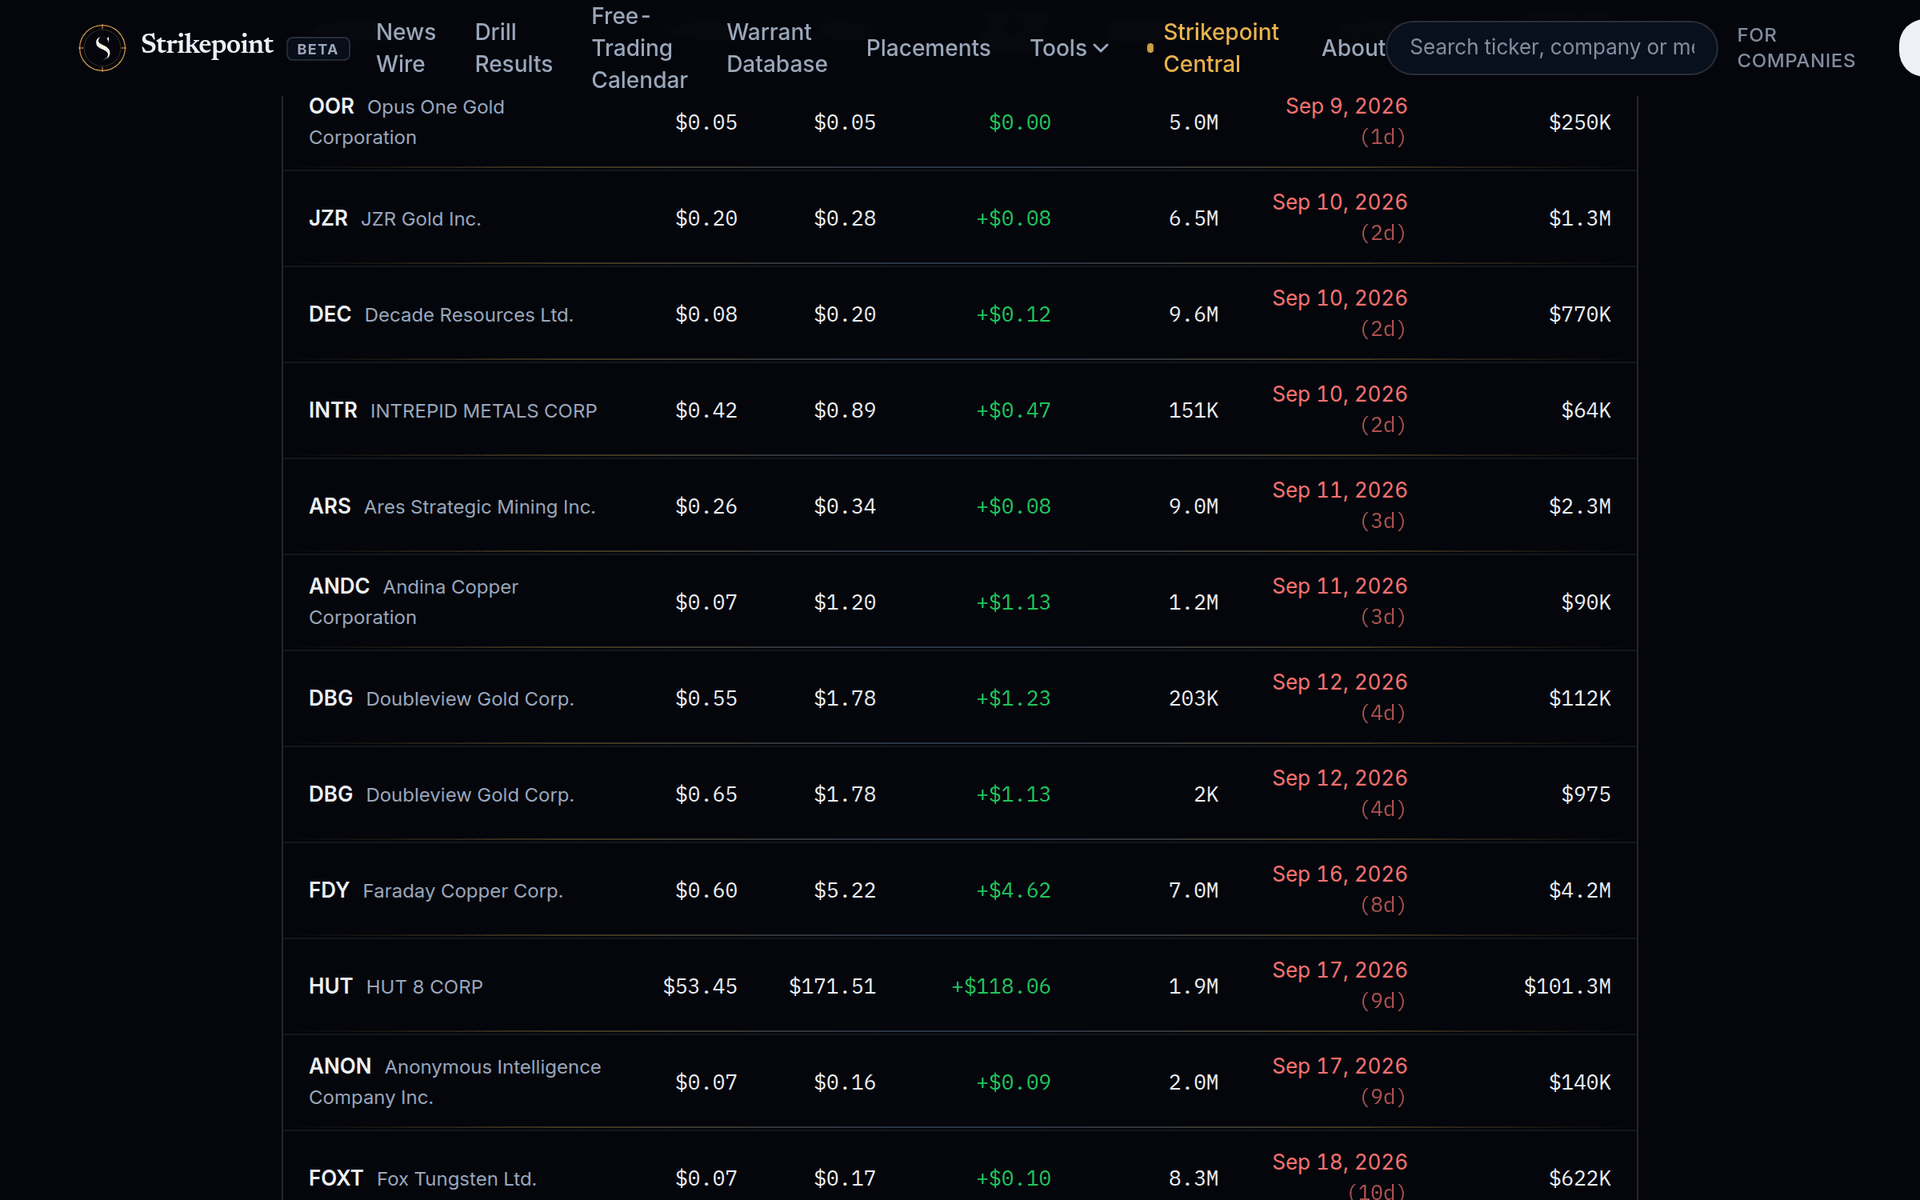This screenshot has width=1920, height=1200.
Task: Click the $975 value cell
Action: (1586, 794)
